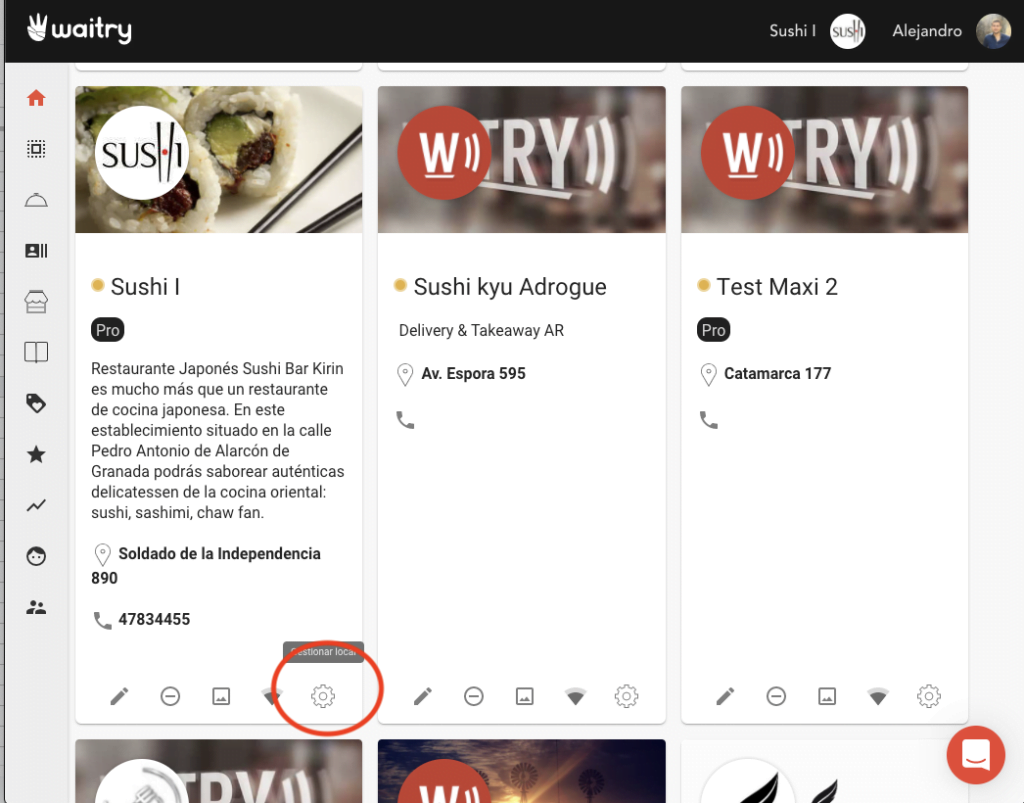Click the Sushi kyu Adrogue title
The width and height of the screenshot is (1024, 803).
tap(510, 287)
